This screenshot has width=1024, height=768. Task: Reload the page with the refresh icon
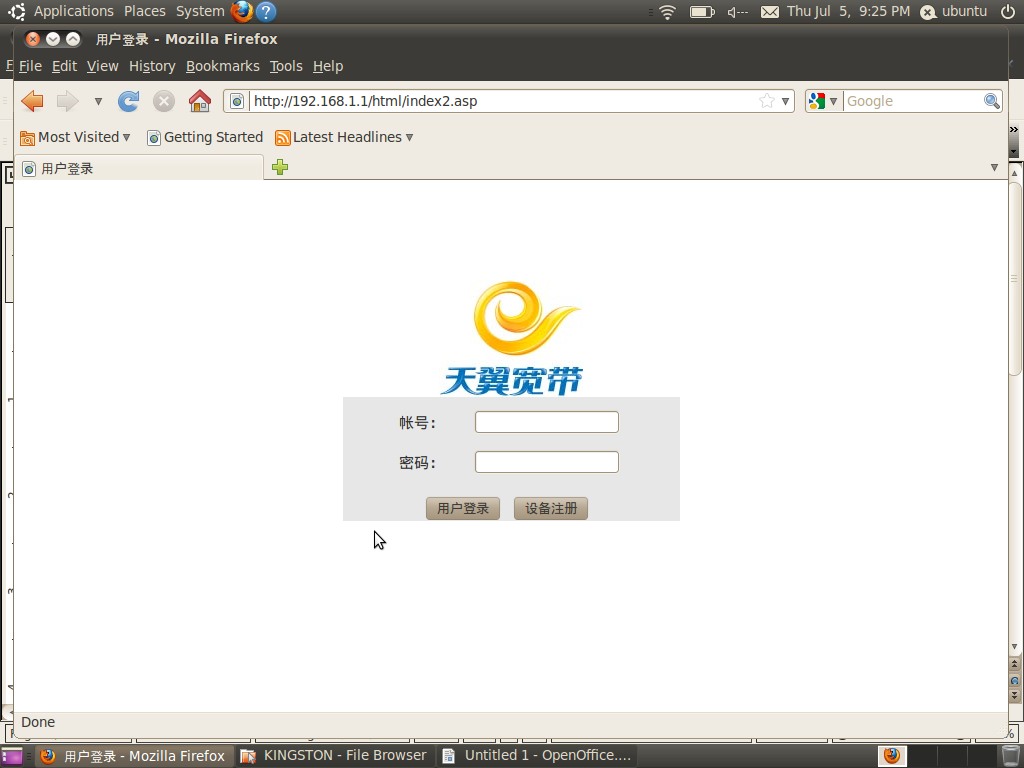tap(129, 101)
